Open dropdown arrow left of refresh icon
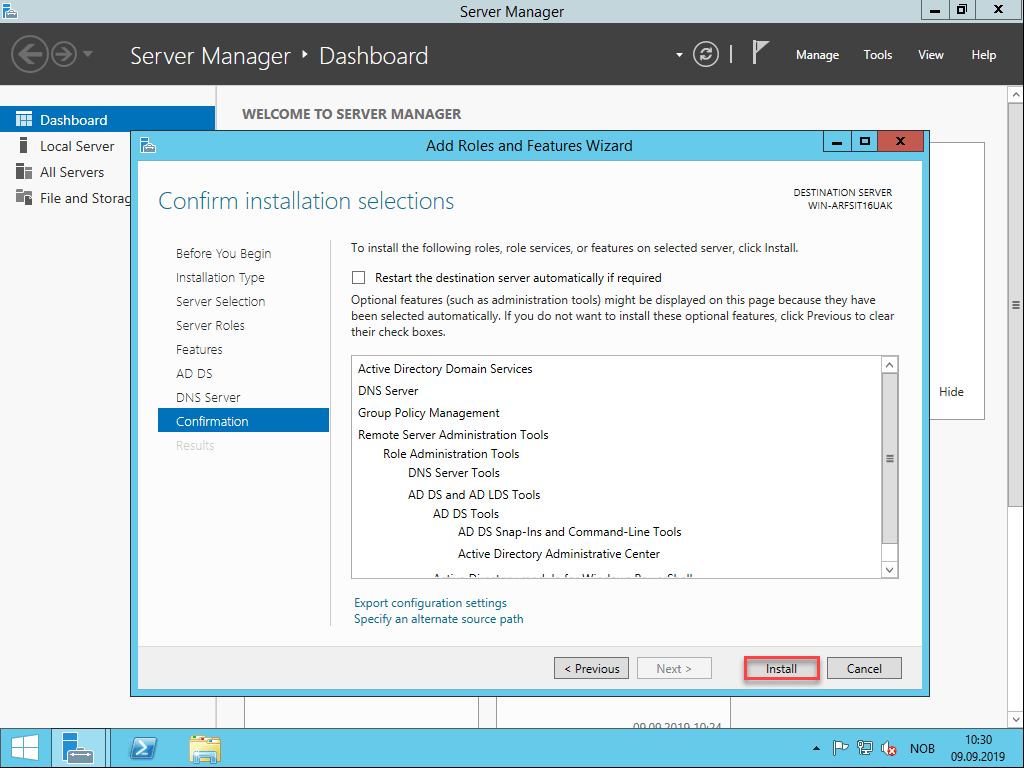 tap(679, 55)
